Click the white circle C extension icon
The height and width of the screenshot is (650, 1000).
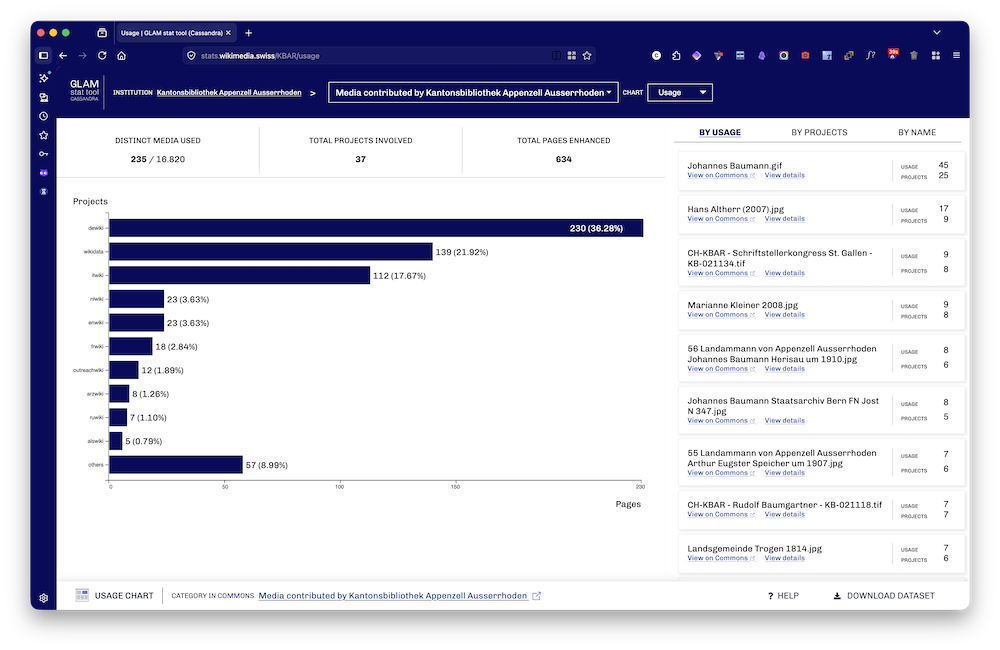(656, 55)
